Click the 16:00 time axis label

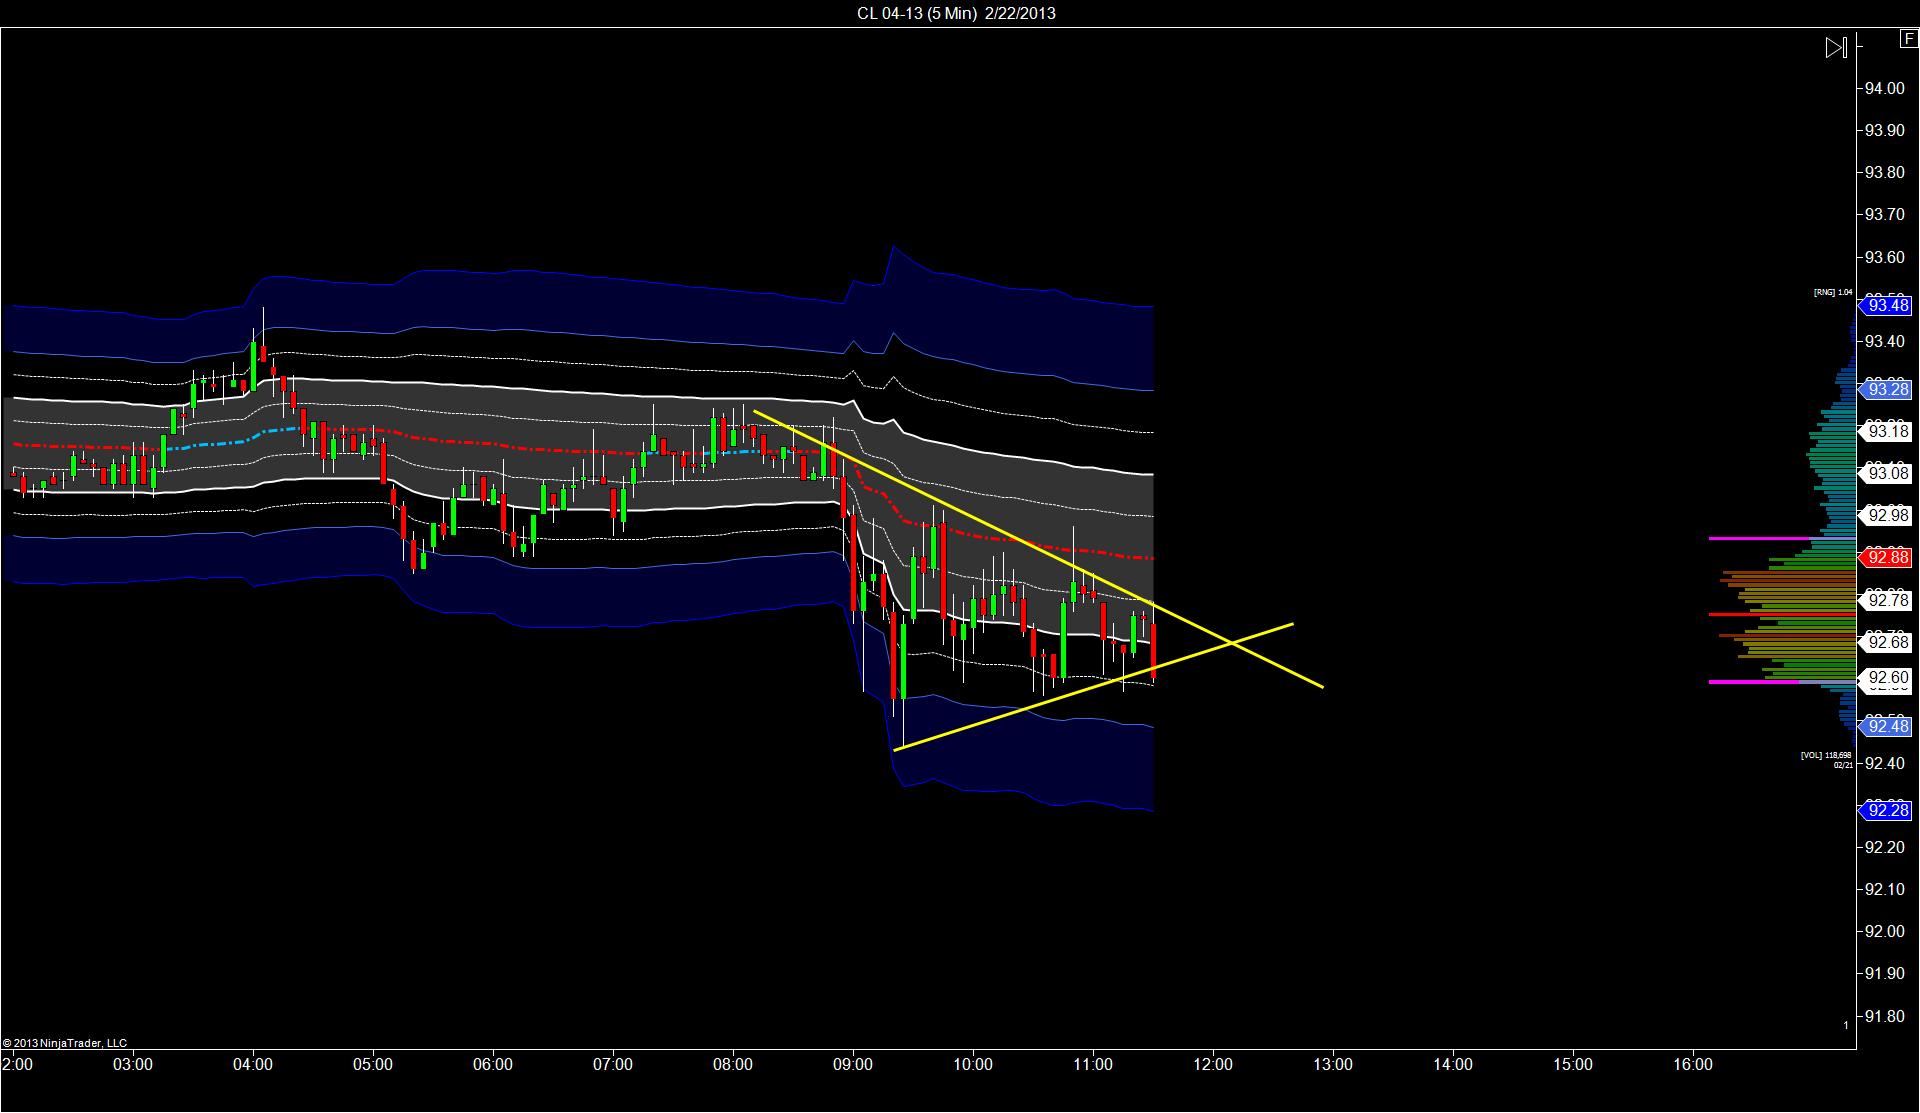coord(1693,1064)
